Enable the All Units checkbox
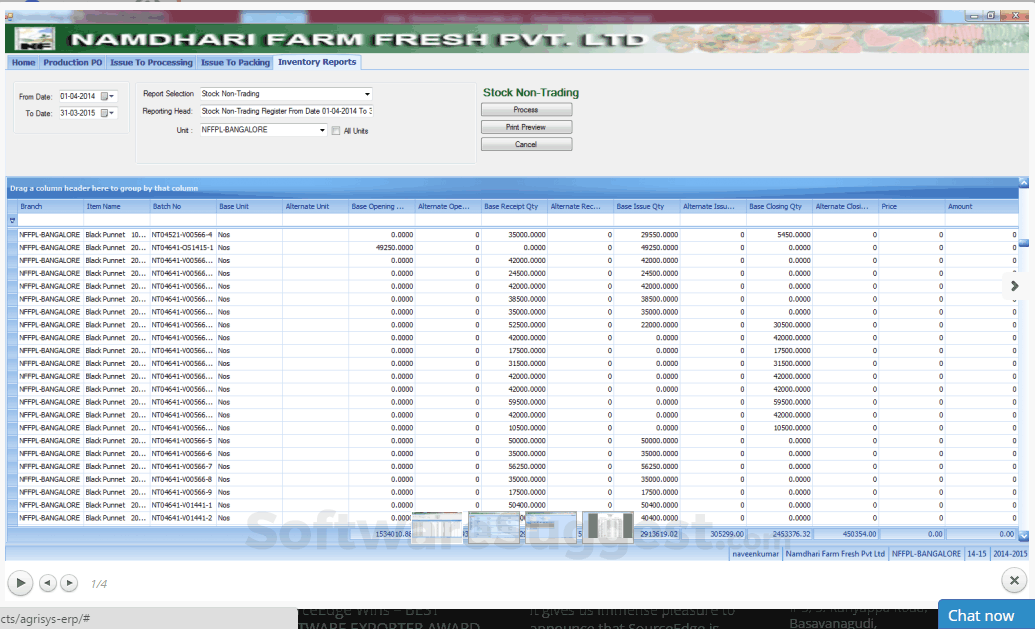The height and width of the screenshot is (629, 1035). [336, 130]
